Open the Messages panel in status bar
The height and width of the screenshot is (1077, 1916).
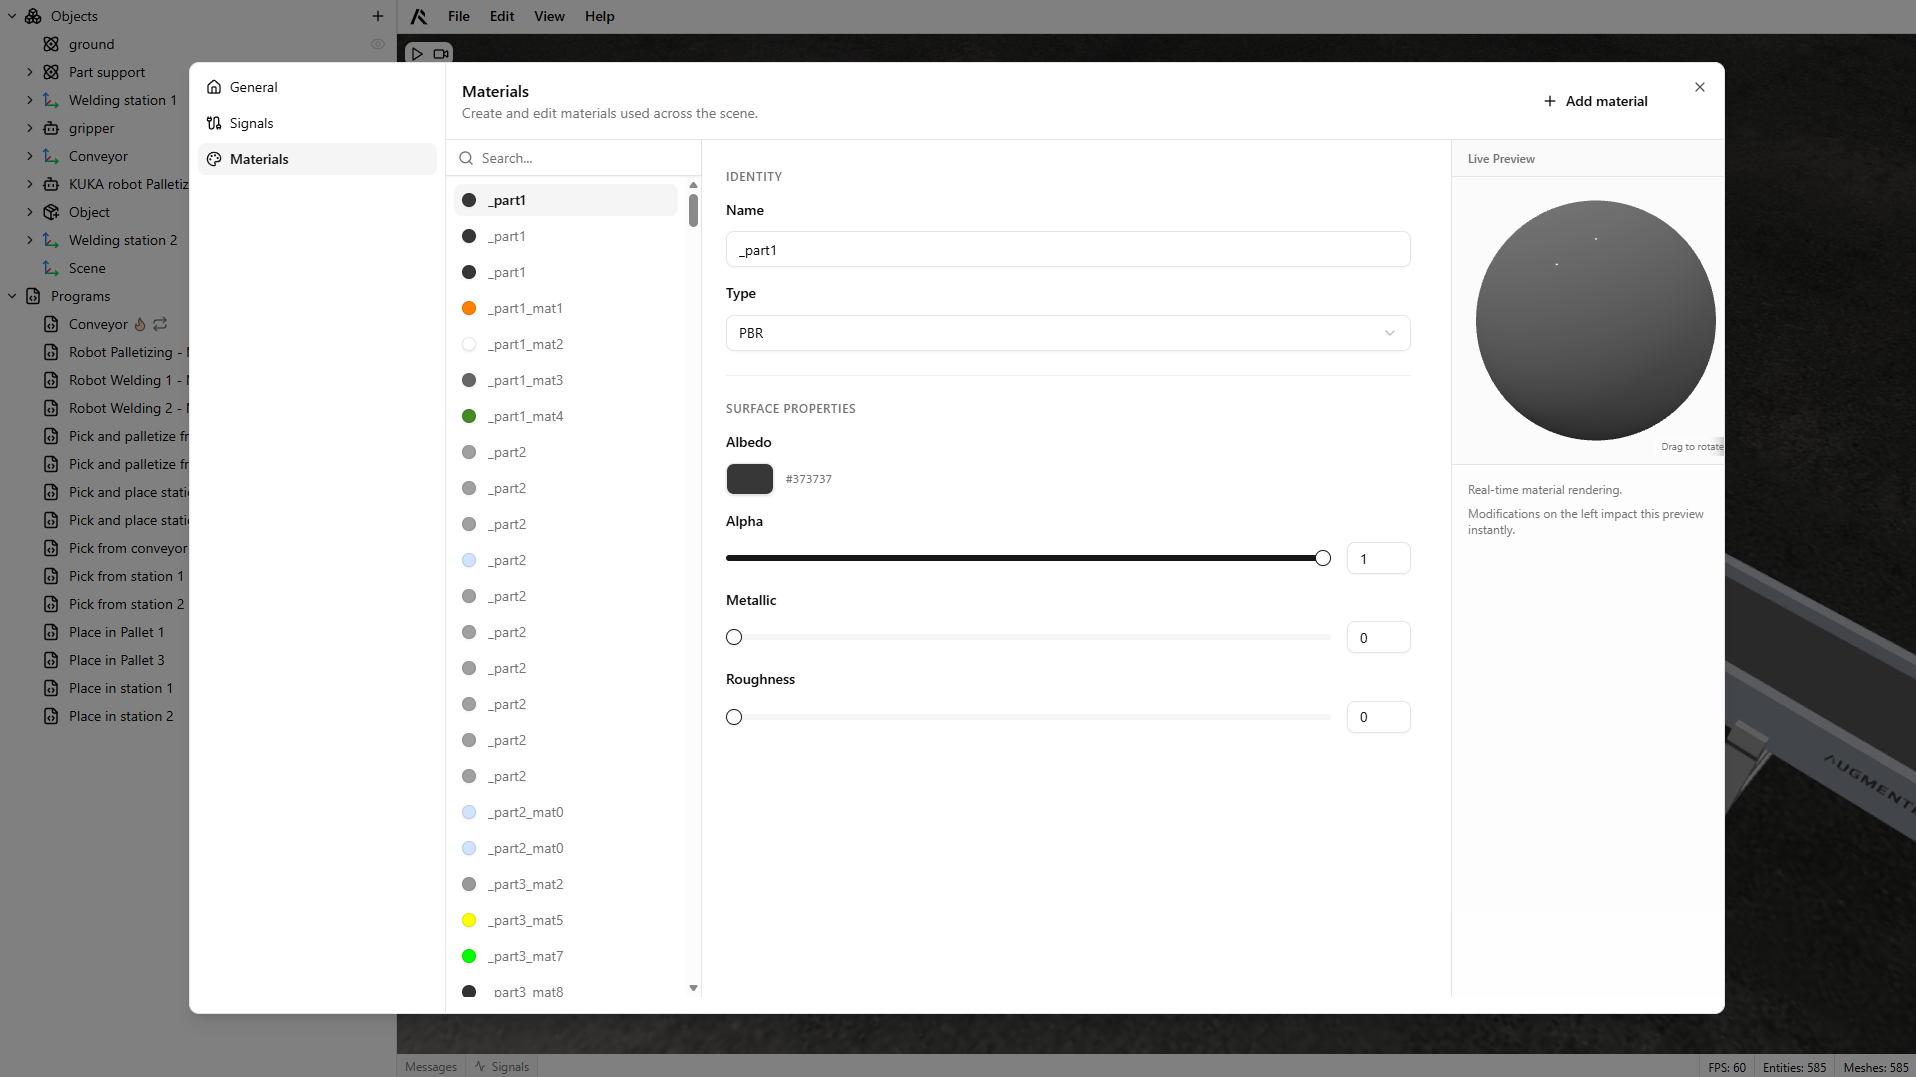point(430,1067)
